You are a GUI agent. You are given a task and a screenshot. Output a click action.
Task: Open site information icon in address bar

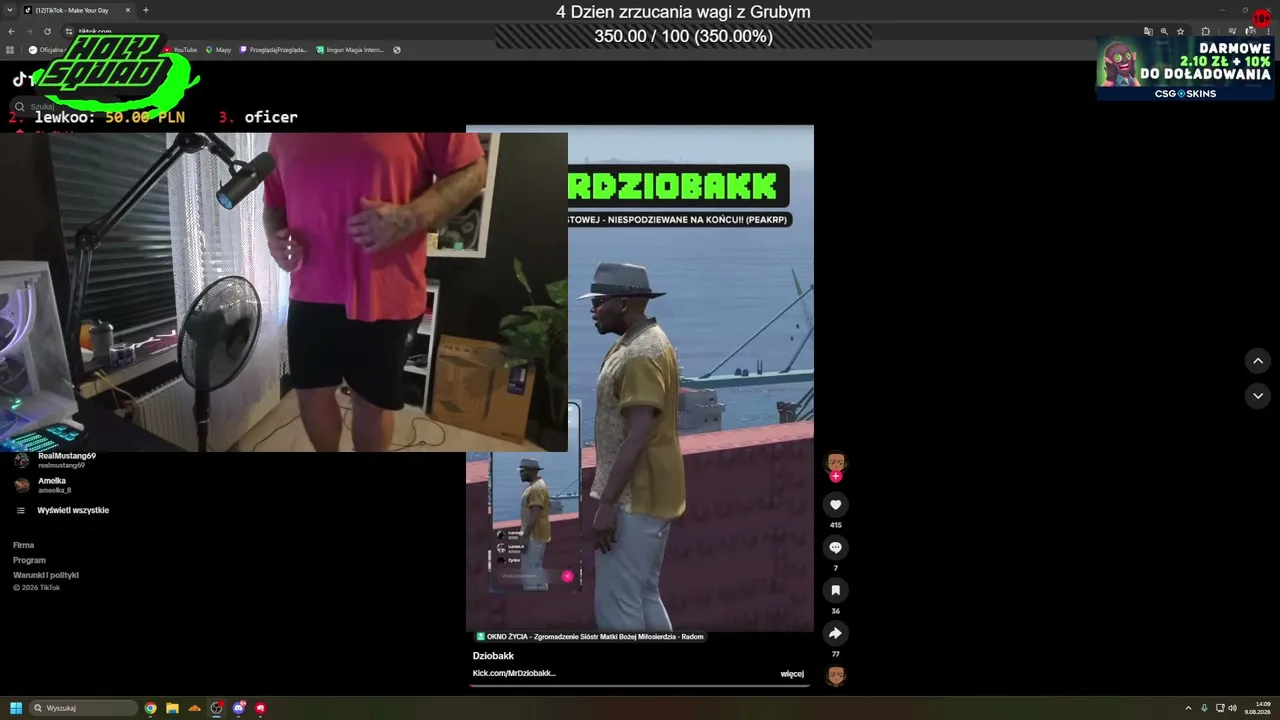69,31
